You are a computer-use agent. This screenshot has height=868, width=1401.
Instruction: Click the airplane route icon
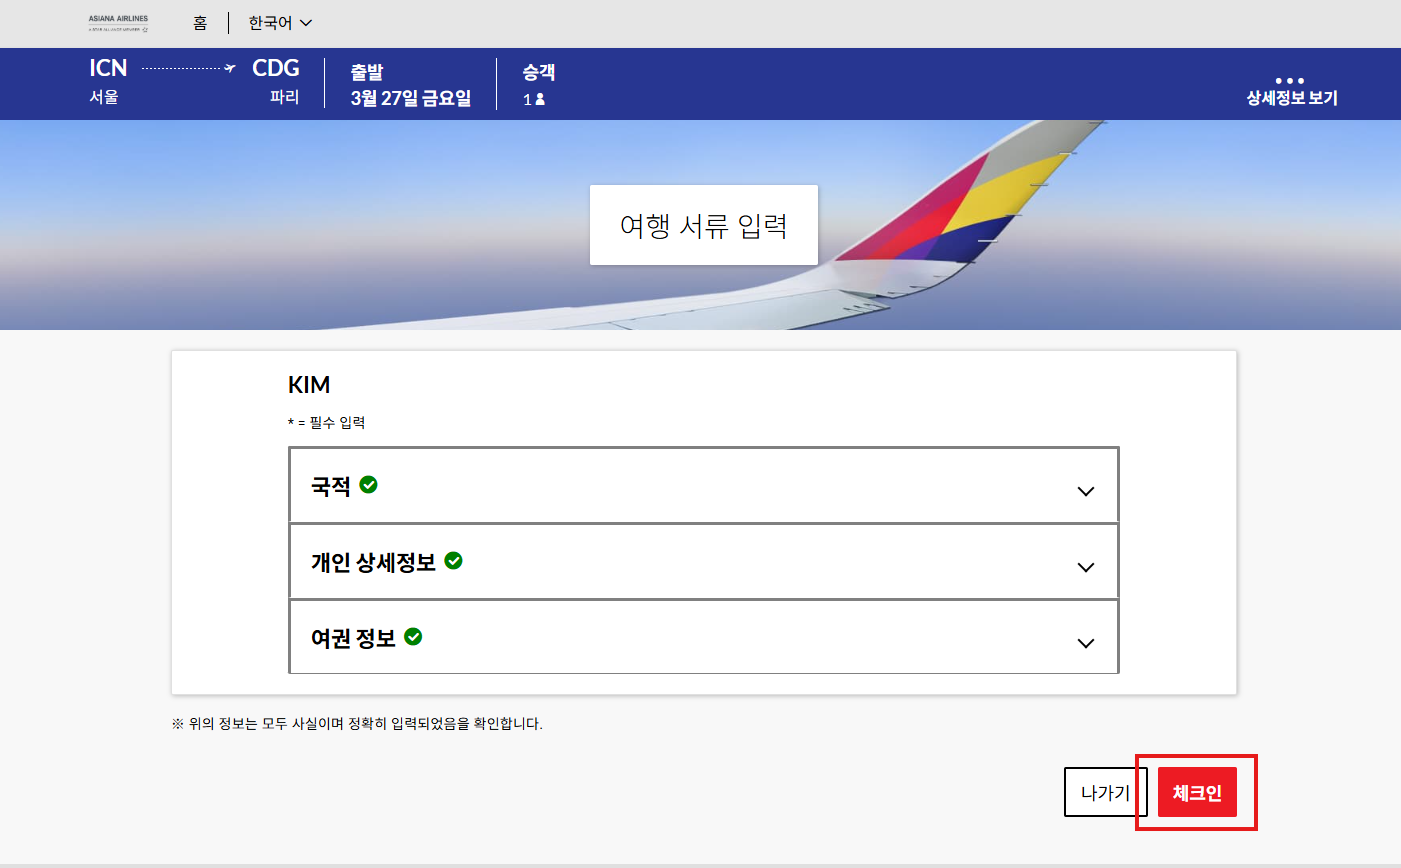[230, 68]
